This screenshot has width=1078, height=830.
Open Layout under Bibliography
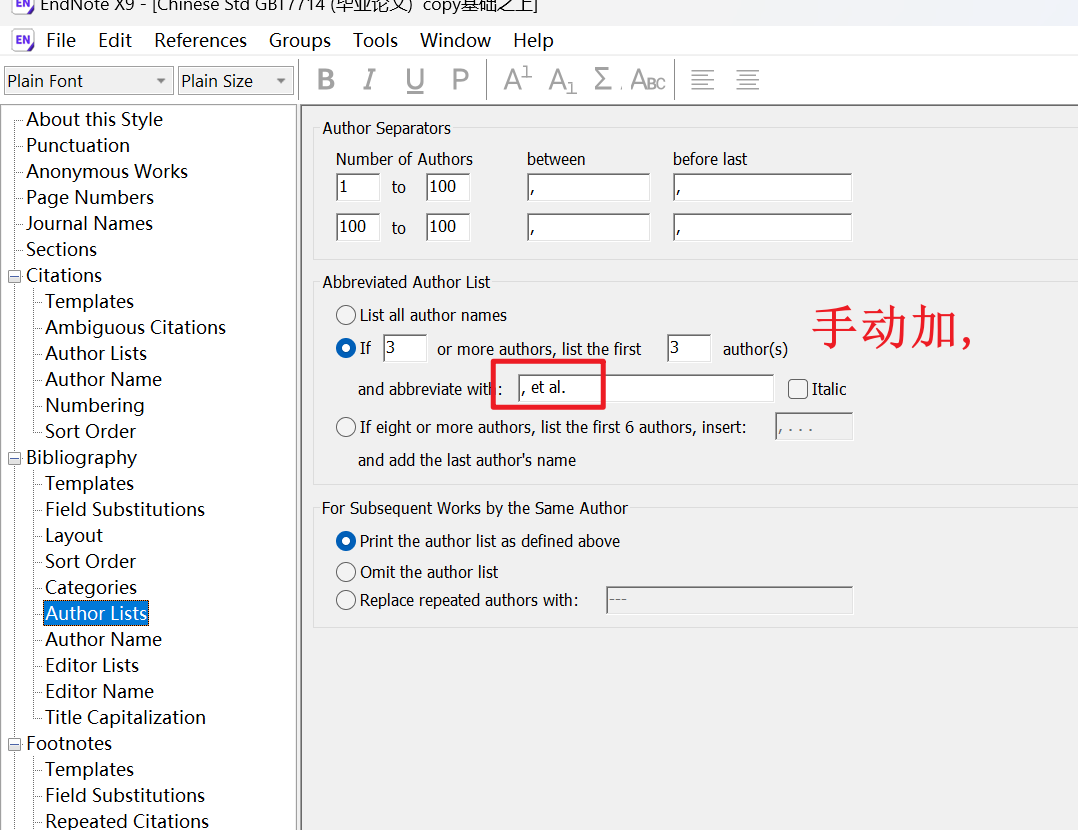tap(74, 536)
